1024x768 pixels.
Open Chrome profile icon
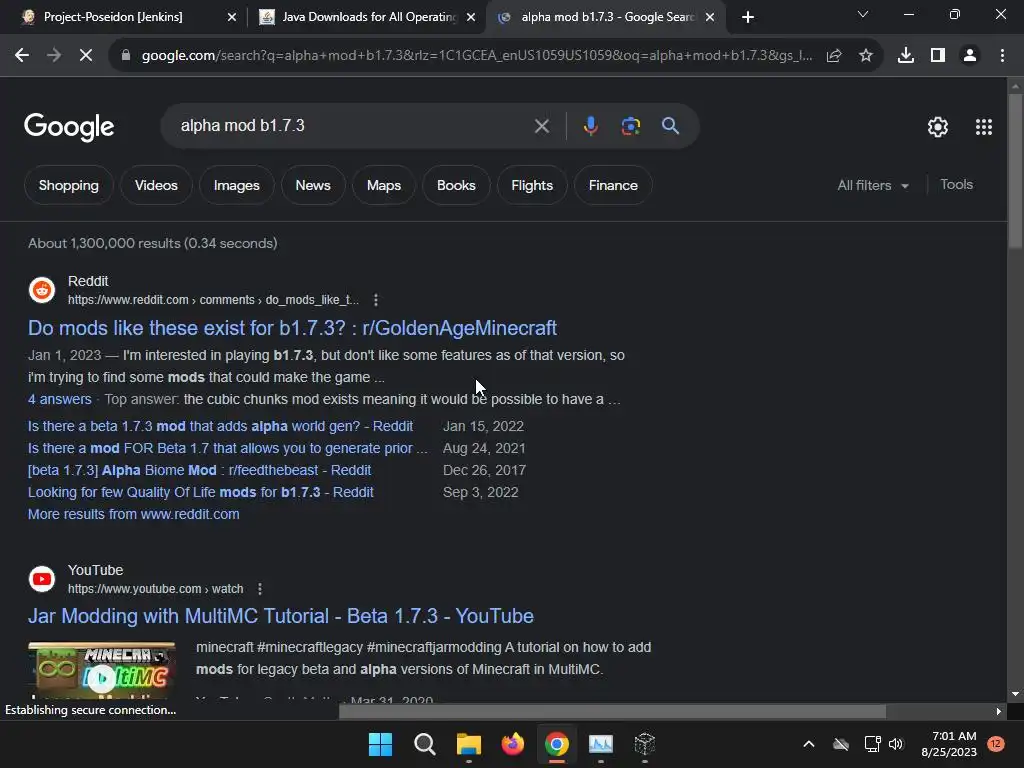point(970,56)
